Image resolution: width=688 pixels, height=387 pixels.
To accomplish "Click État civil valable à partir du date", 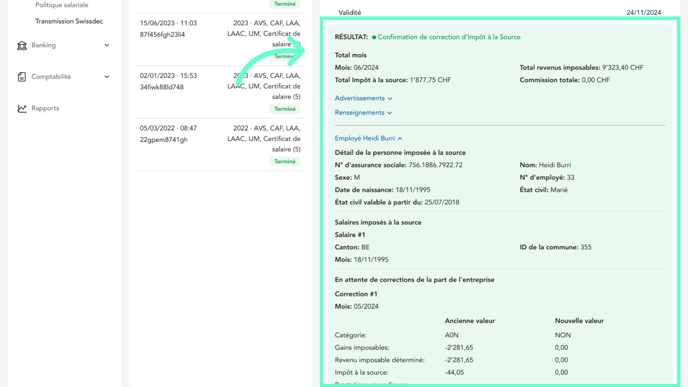I will point(442,202).
